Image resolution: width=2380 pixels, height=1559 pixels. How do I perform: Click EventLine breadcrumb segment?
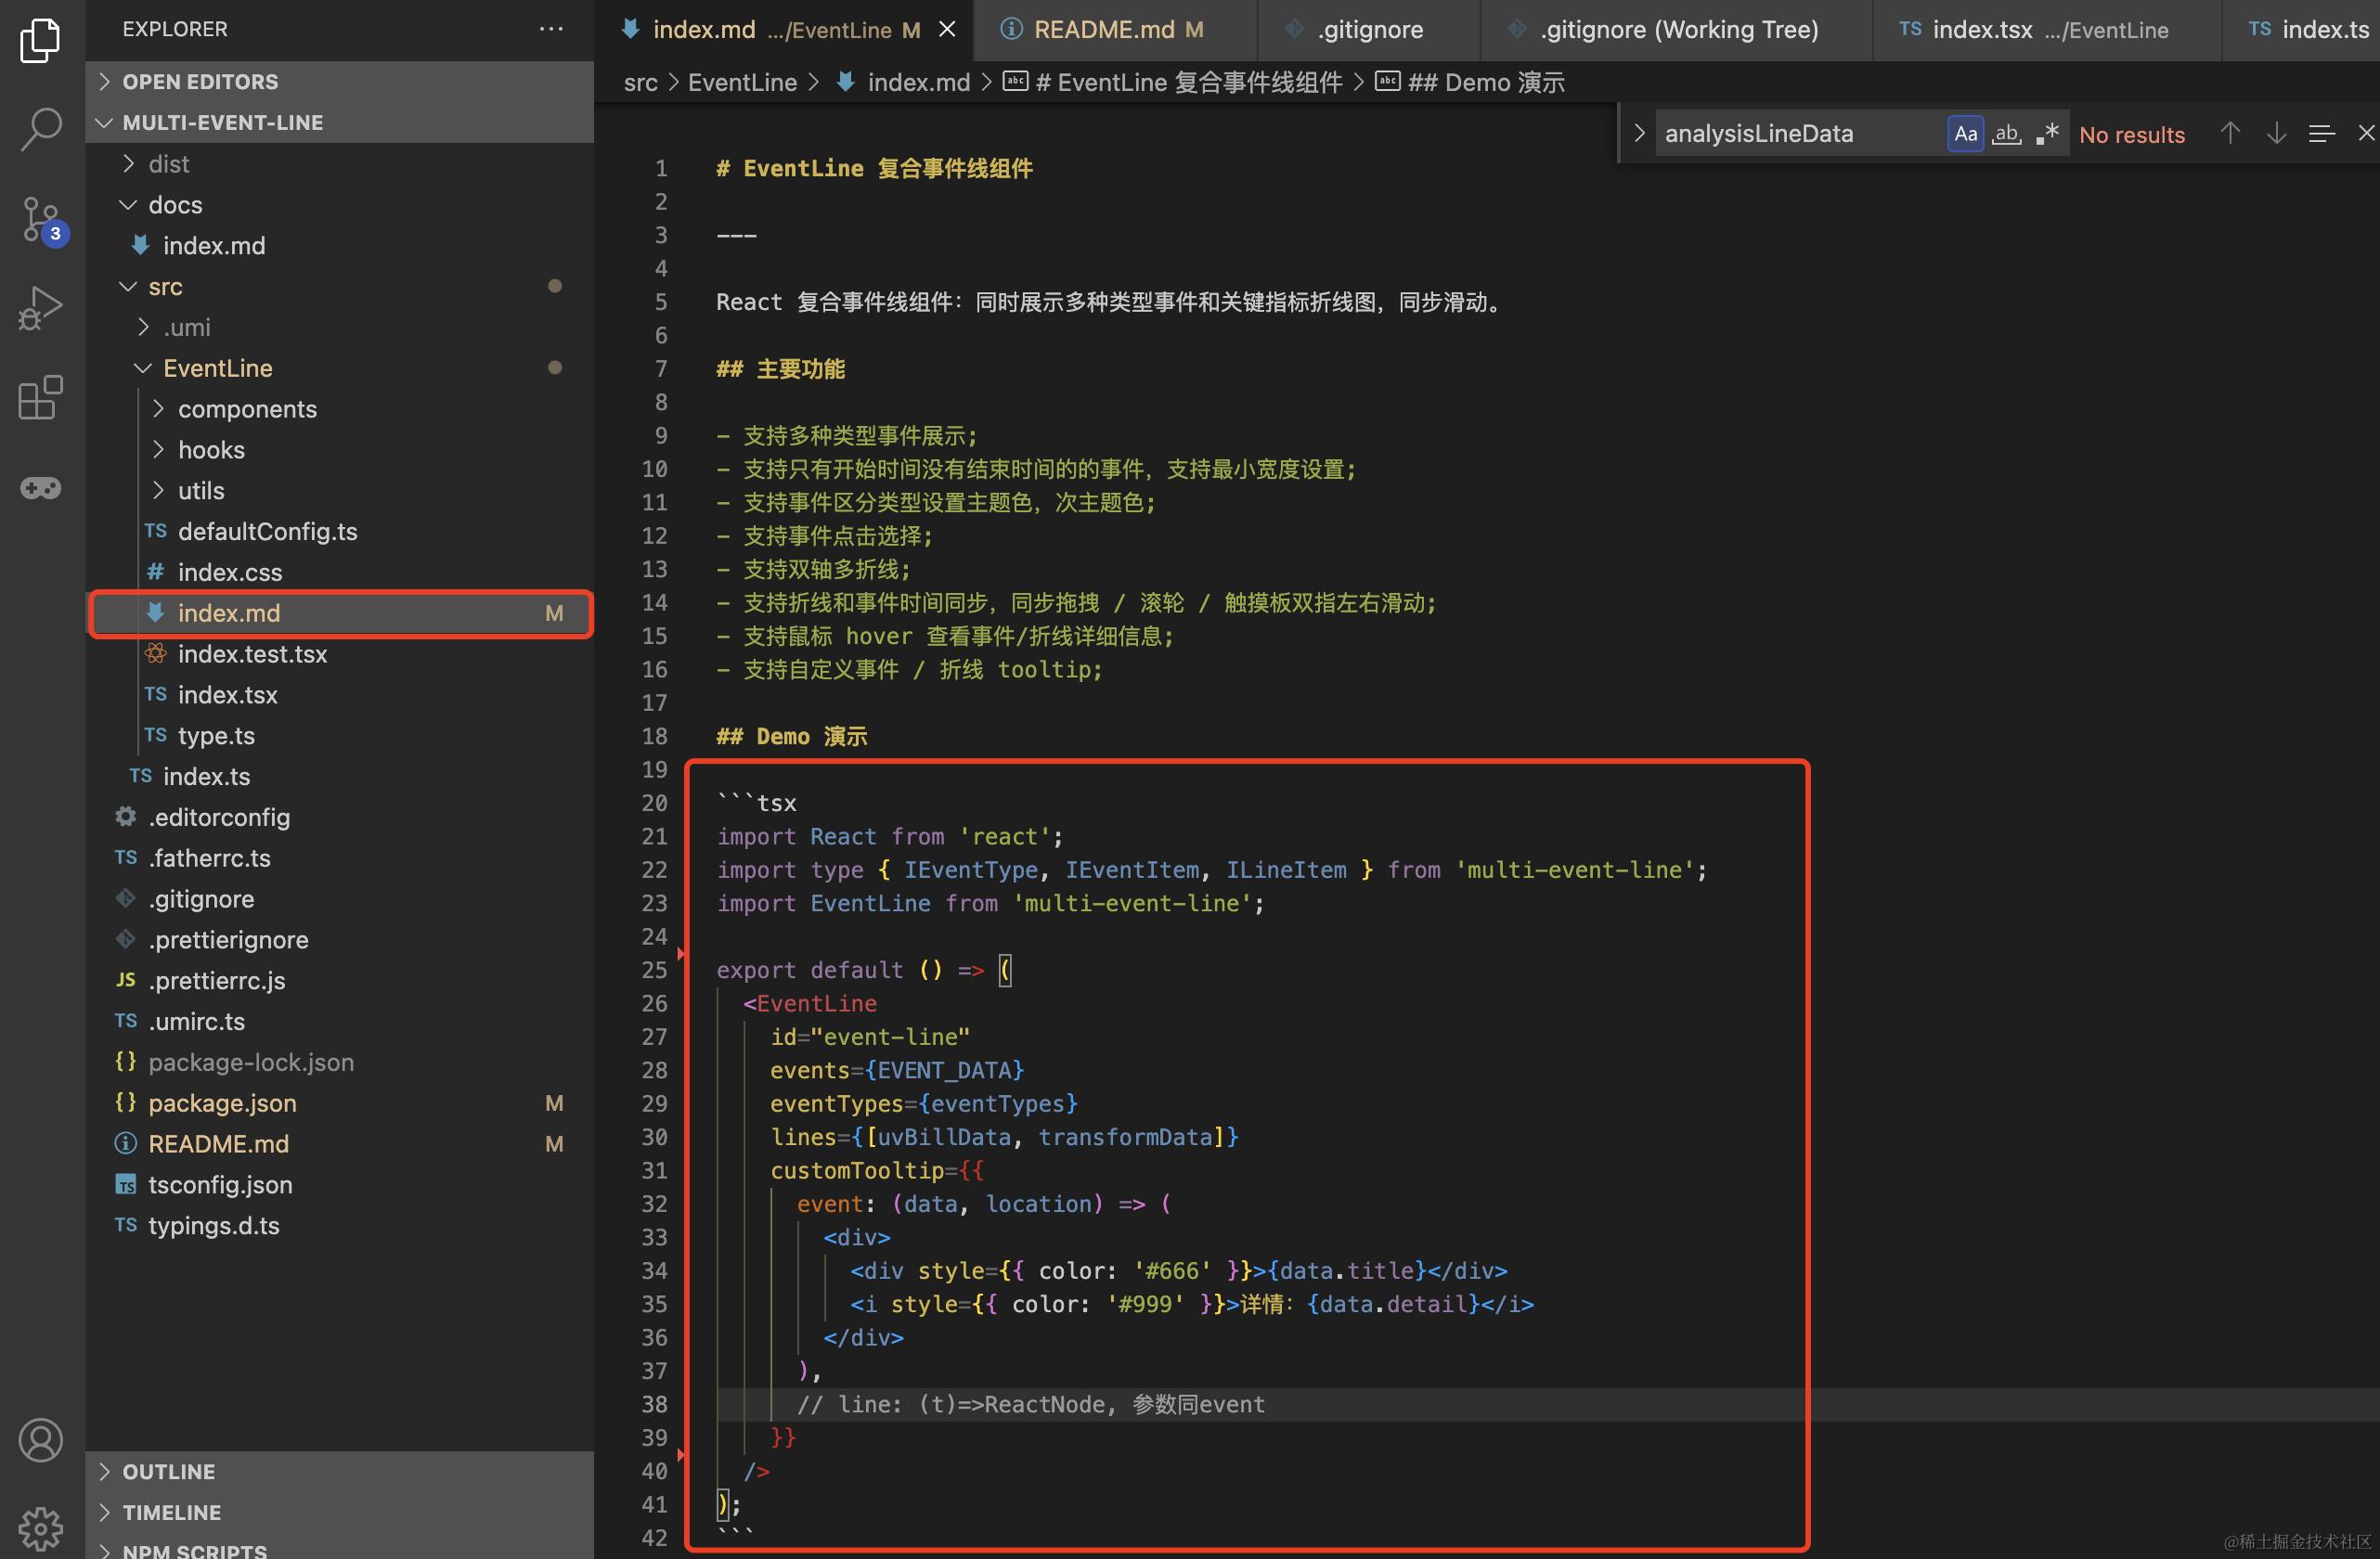742,83
